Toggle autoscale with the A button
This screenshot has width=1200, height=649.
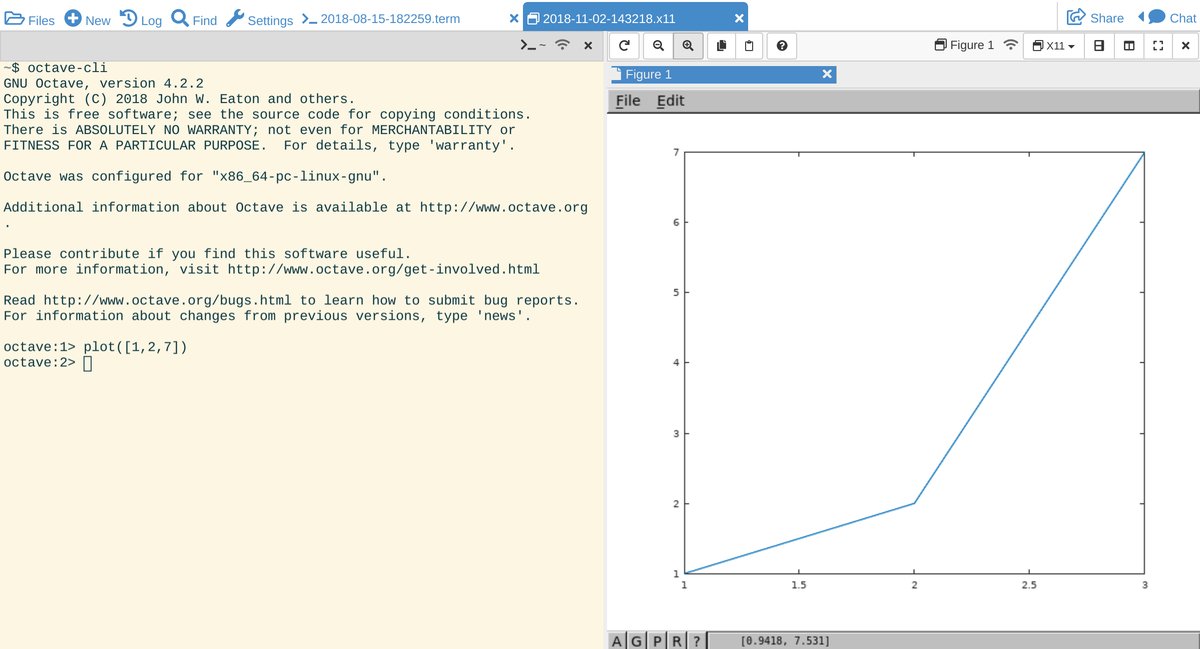point(617,640)
